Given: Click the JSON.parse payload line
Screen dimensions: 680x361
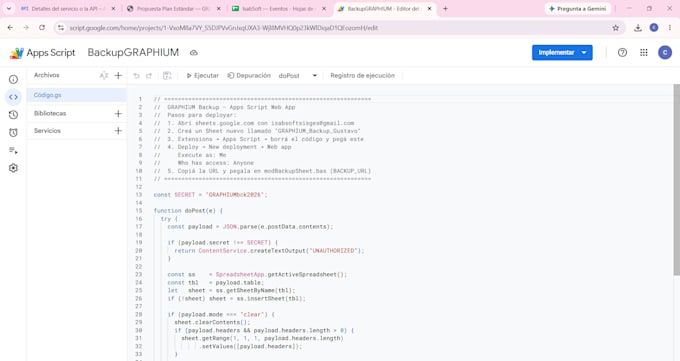Looking at the screenshot, I should (x=250, y=226).
